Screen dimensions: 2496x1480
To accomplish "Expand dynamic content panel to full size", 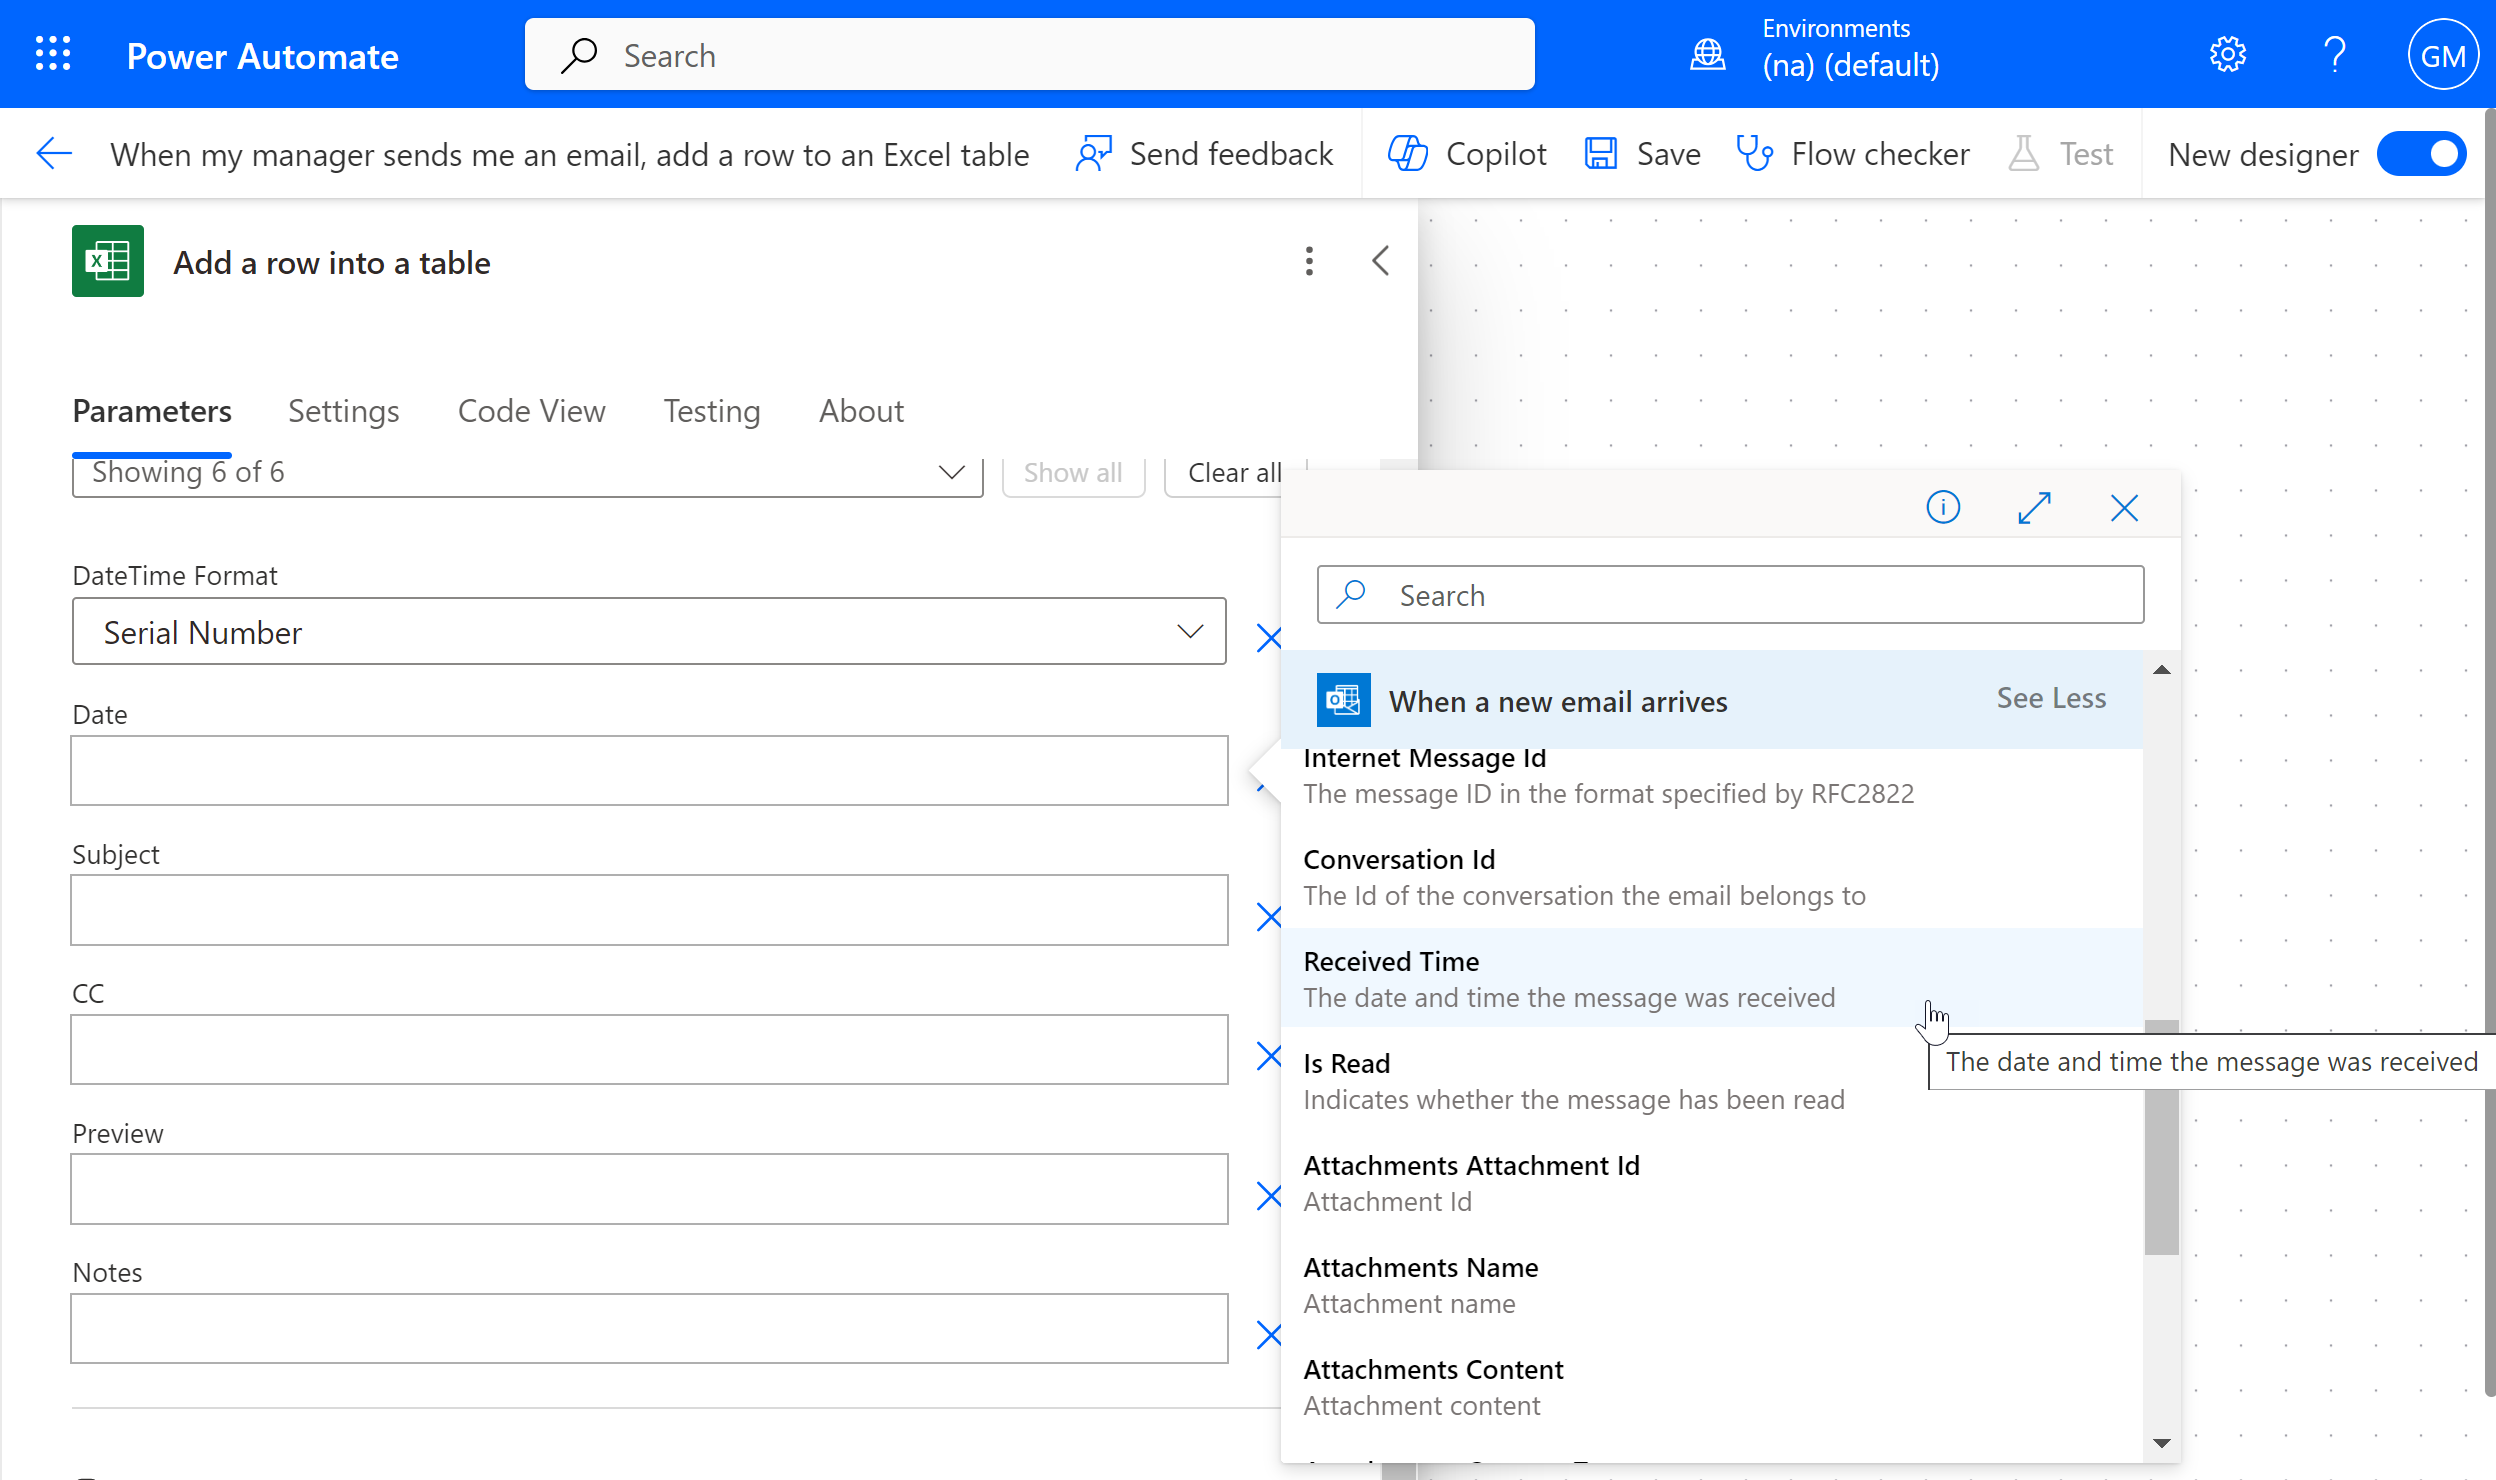I will tap(2034, 508).
